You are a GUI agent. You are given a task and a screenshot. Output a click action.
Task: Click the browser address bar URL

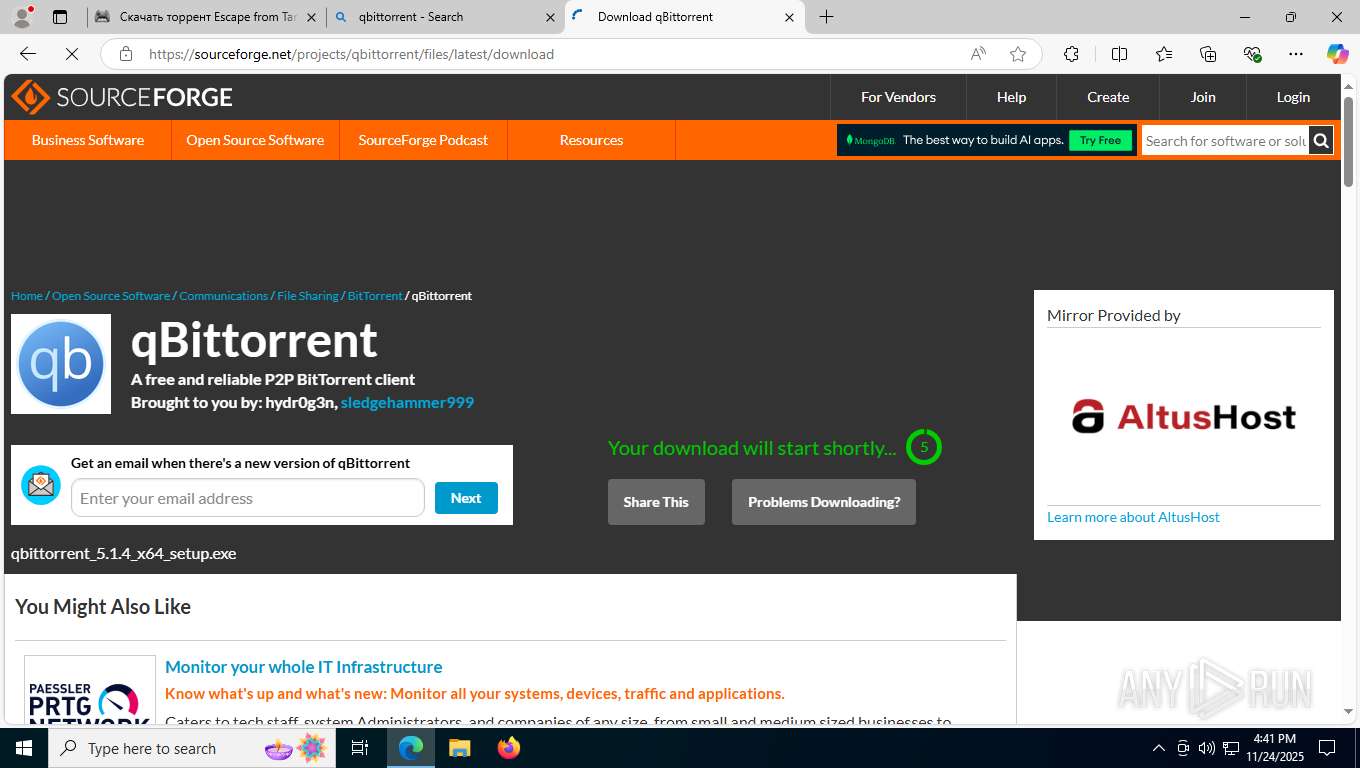[351, 54]
